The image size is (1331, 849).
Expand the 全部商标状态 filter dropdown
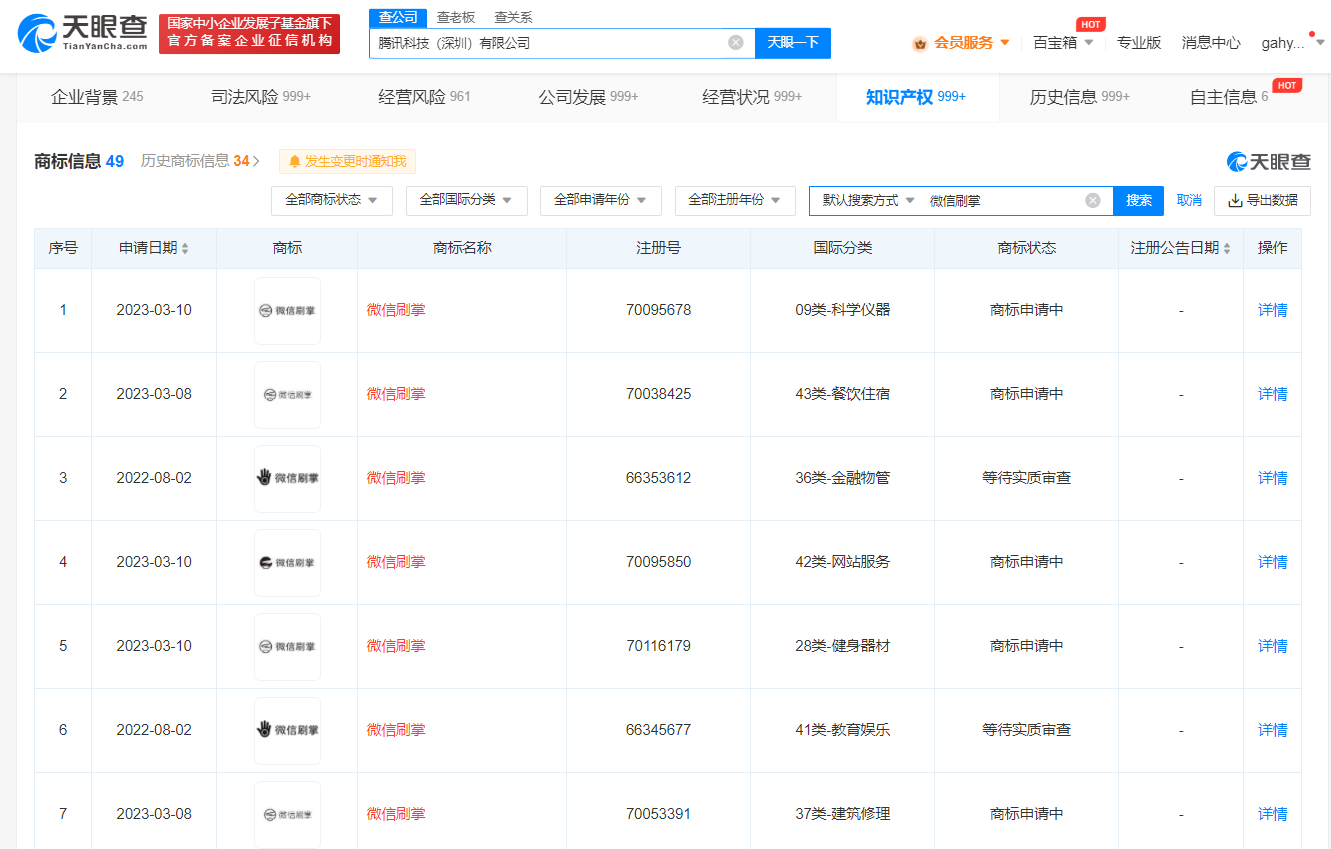coord(332,200)
